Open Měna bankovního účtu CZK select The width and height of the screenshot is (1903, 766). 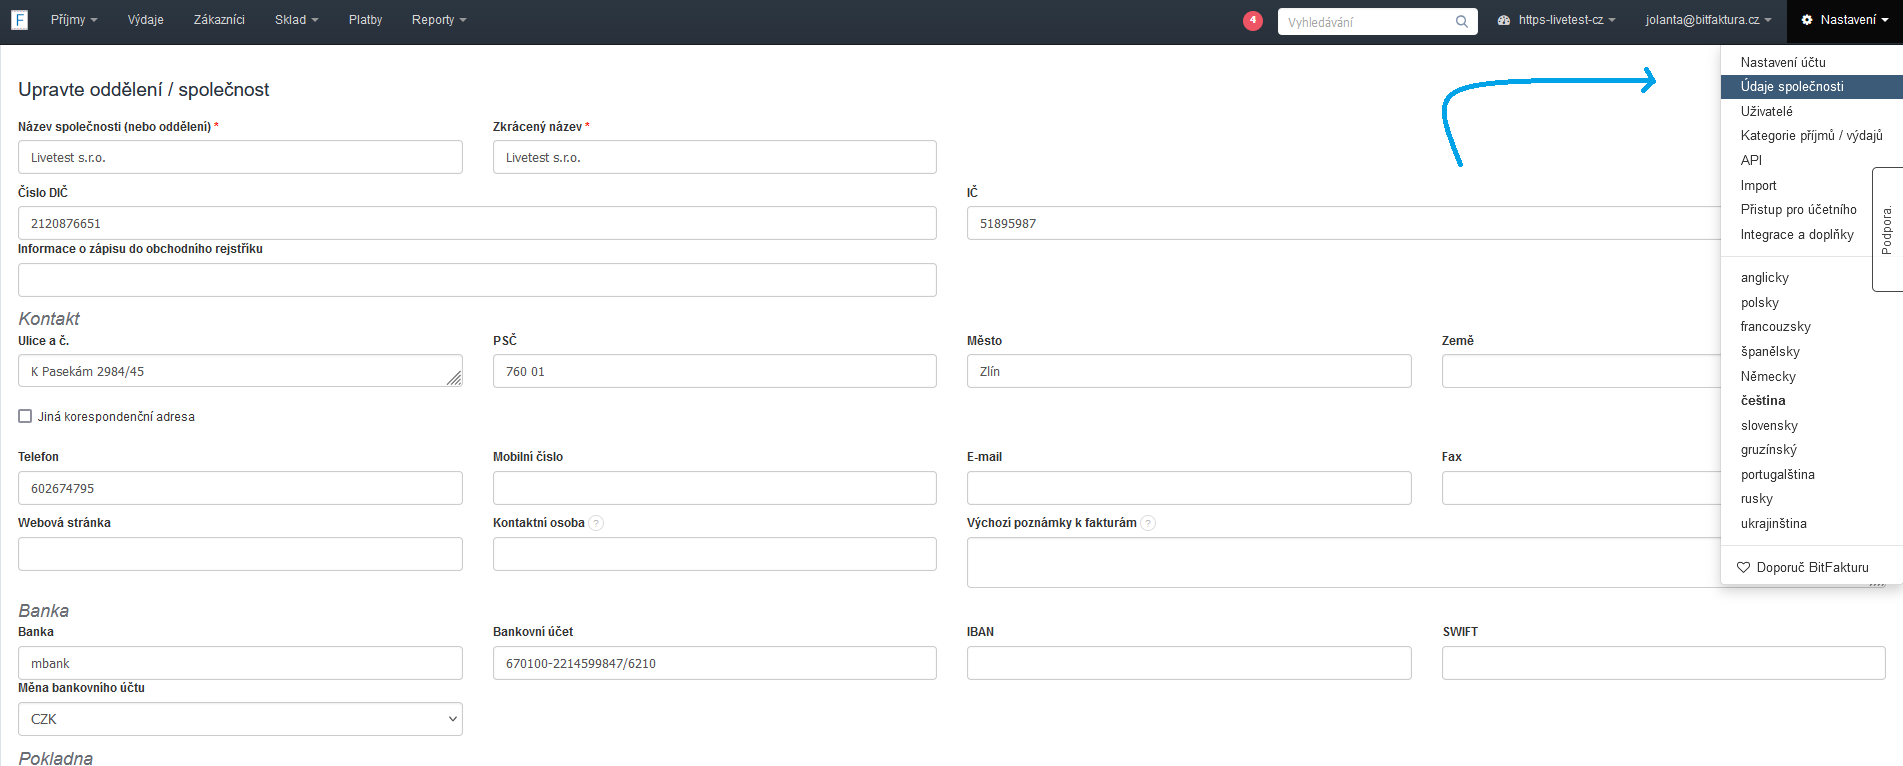[x=240, y=719]
